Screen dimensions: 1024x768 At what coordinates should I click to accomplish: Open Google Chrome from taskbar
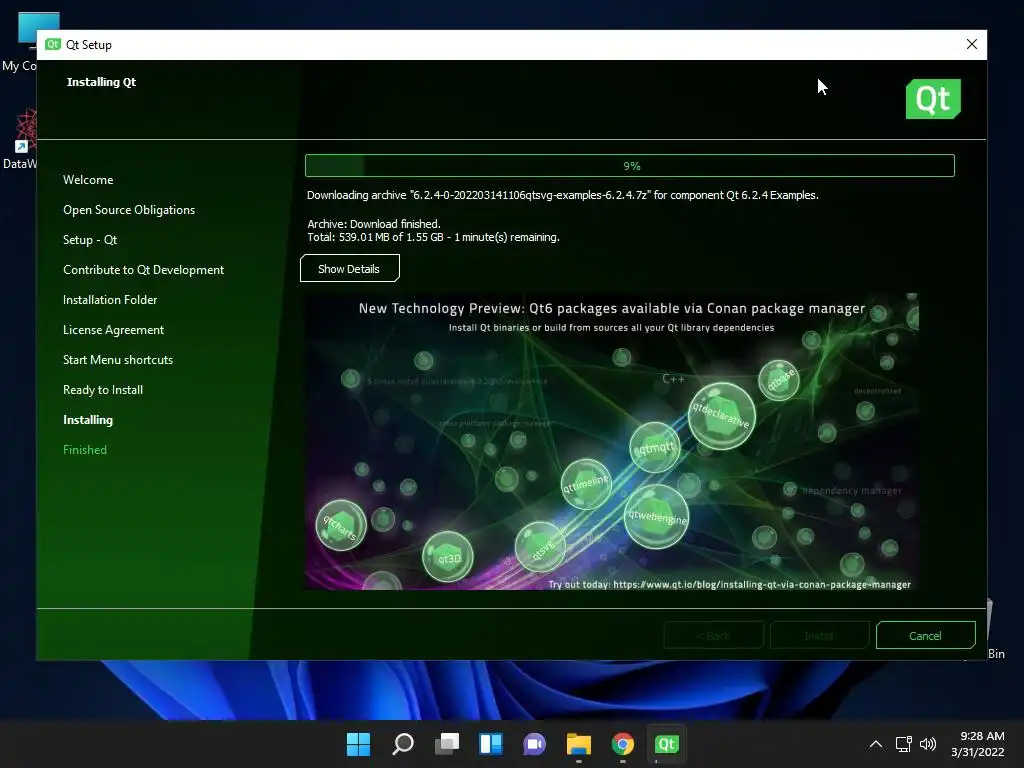coord(623,744)
